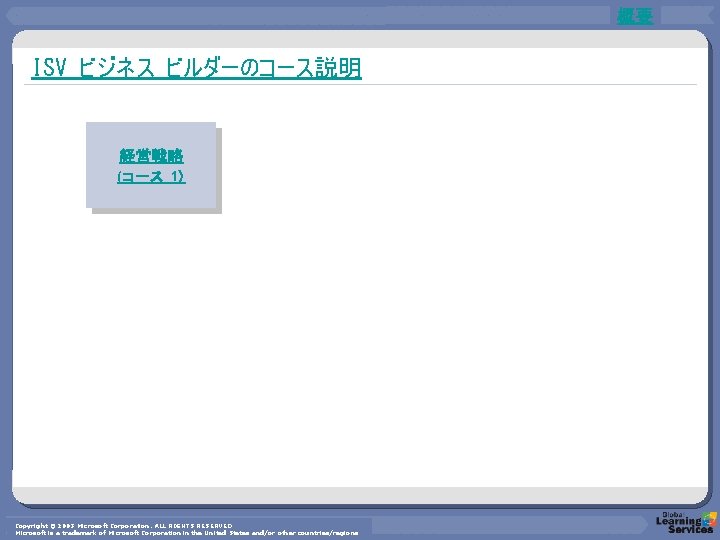Open the 経営戦略 course link
This screenshot has width=720, height=540.
(x=151, y=156)
